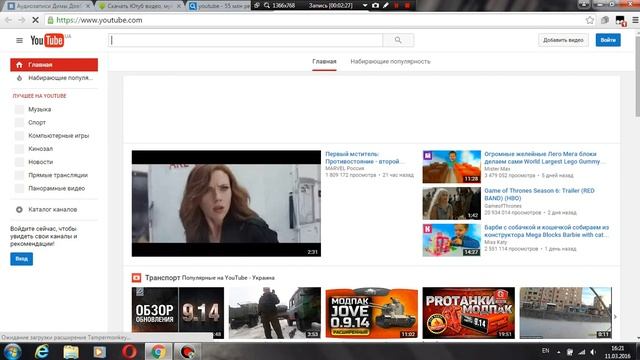Open the МОДПАК JOVE 0.9.14 thumbnail
The height and width of the screenshot is (360, 640).
click(x=371, y=313)
